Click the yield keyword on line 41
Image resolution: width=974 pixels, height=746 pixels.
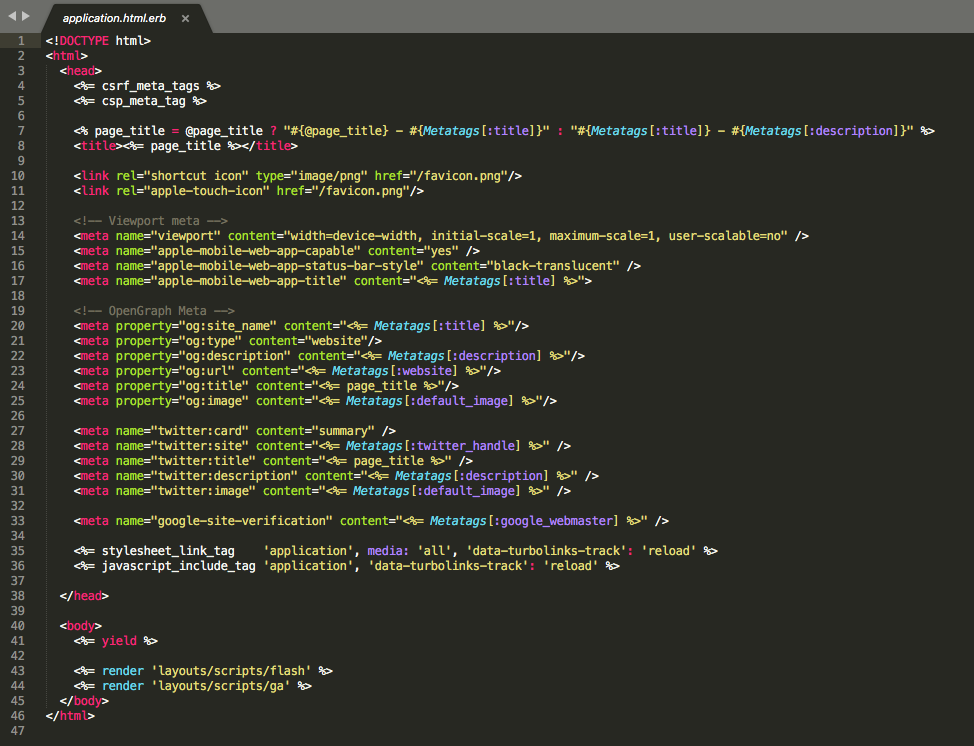point(119,641)
